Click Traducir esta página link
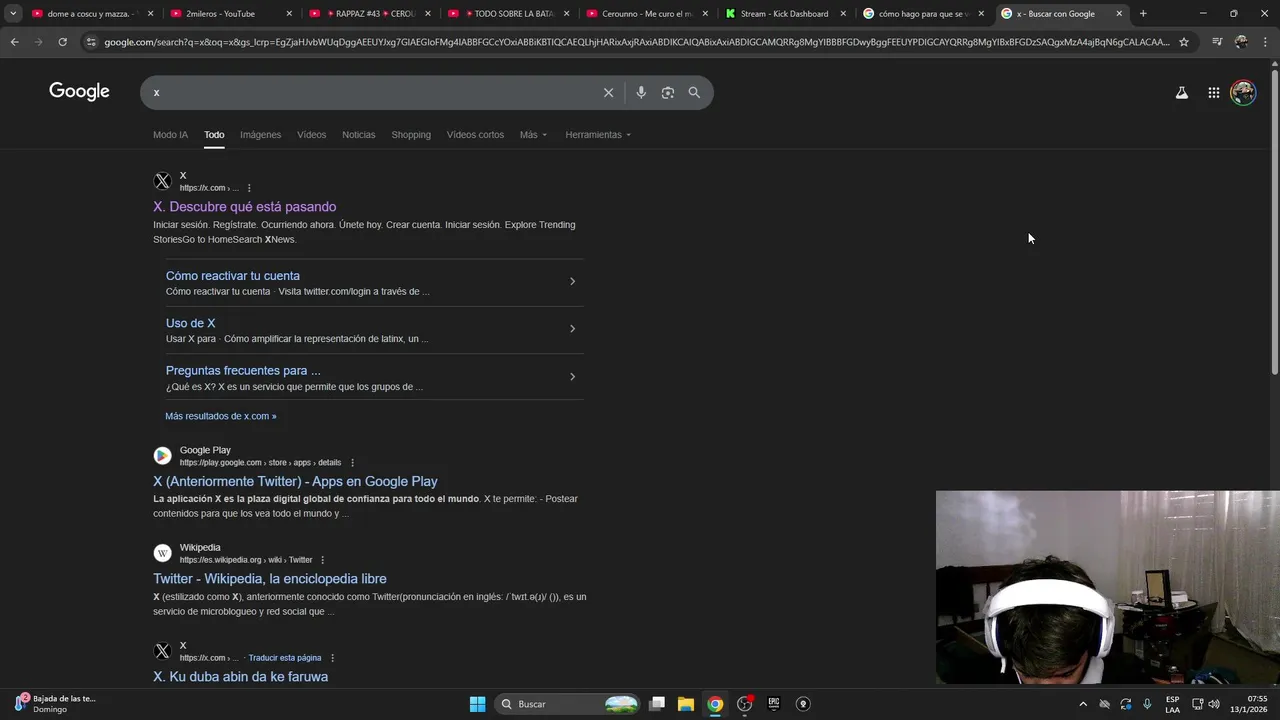The width and height of the screenshot is (1280, 720). tap(285, 658)
